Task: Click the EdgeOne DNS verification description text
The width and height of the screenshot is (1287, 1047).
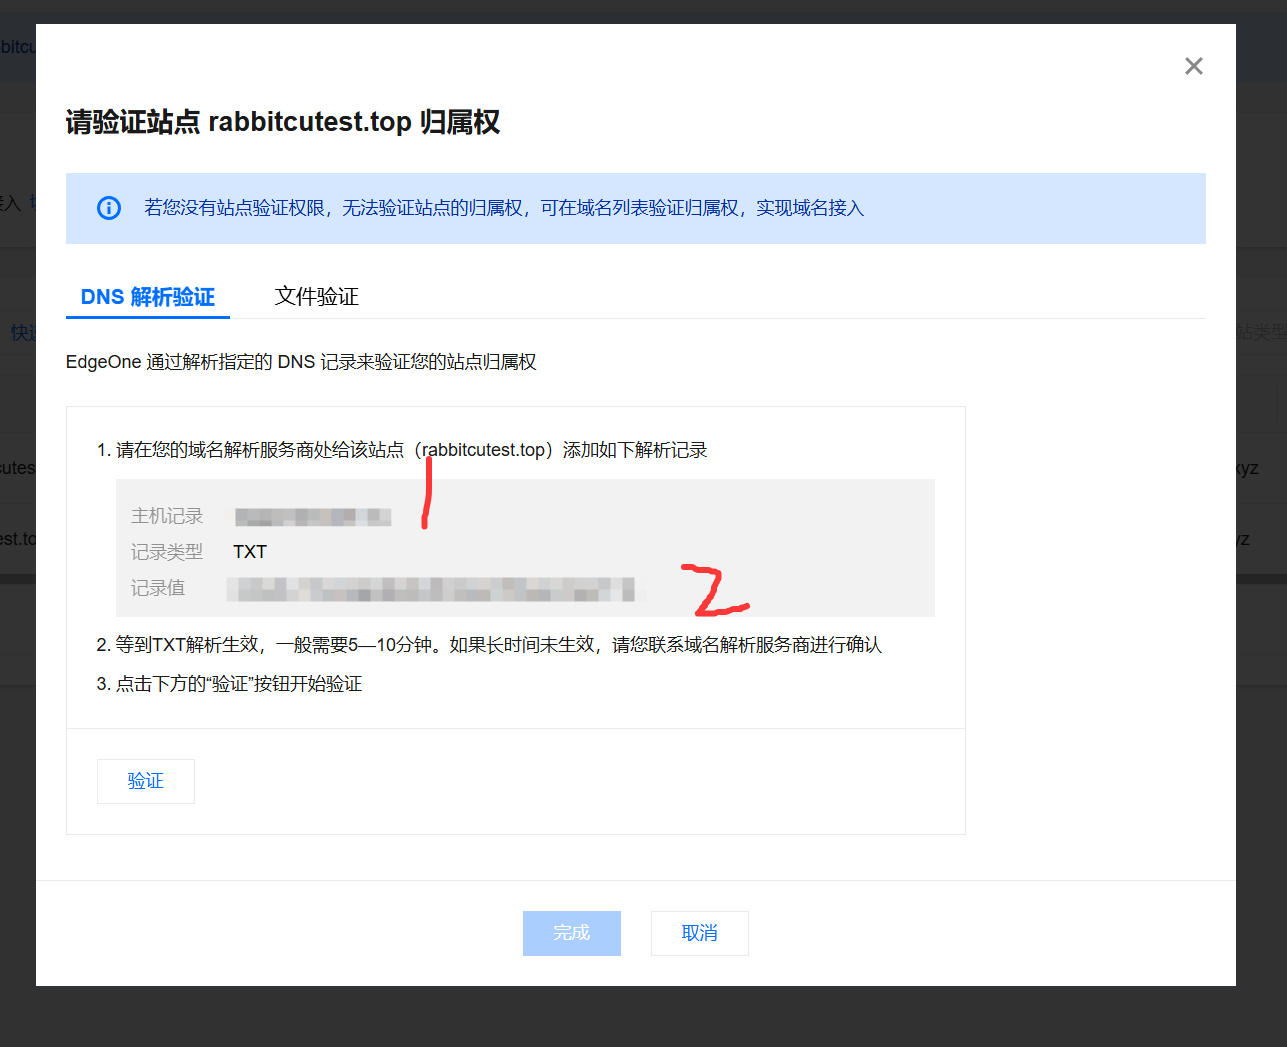Action: click(301, 362)
